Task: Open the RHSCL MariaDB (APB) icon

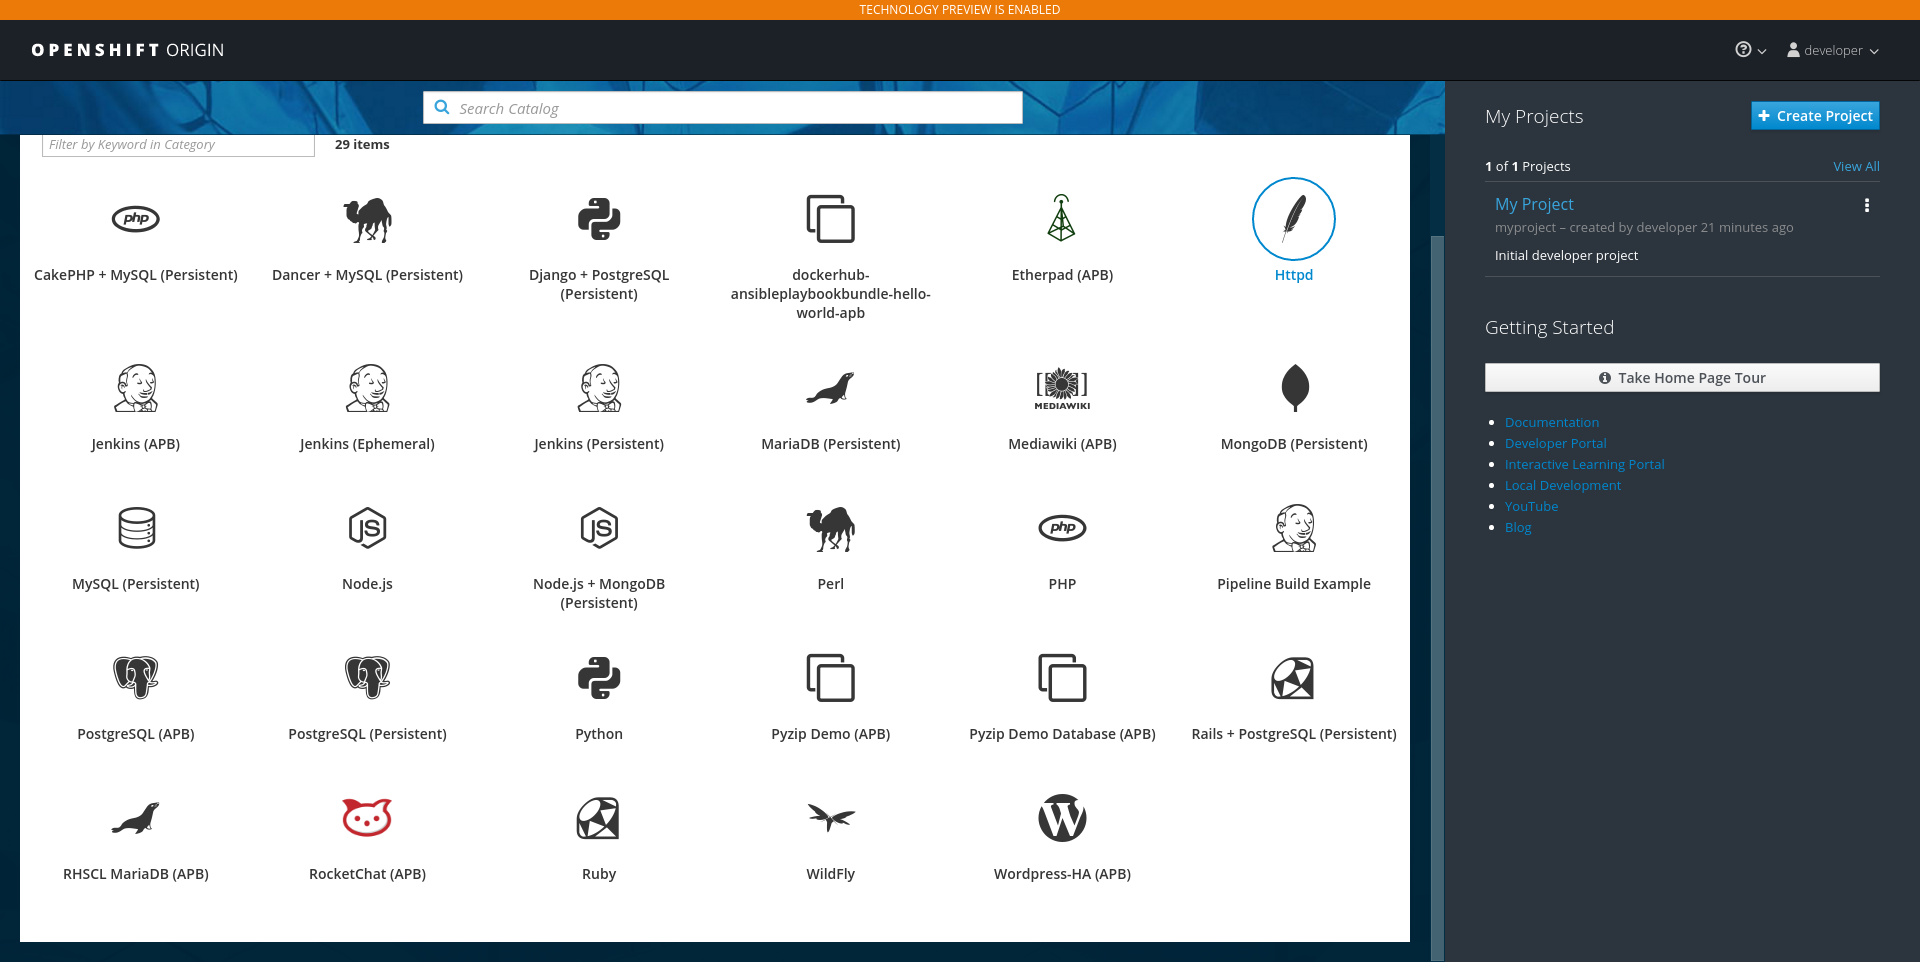Action: (136, 818)
